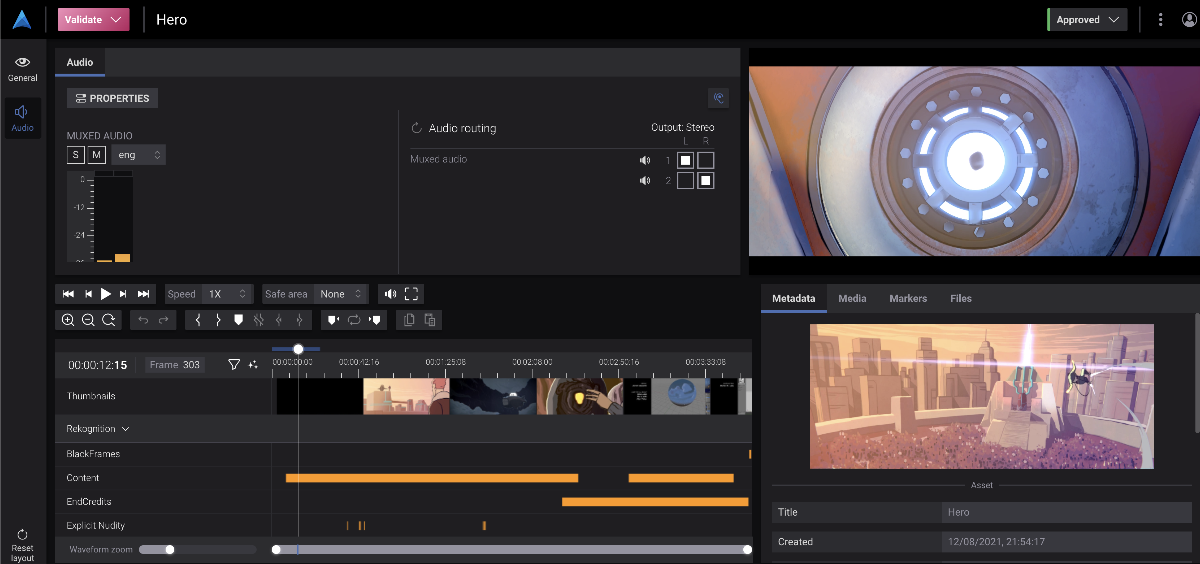The height and width of the screenshot is (564, 1200).
Task: Click the PROPERTIES button
Action: (112, 98)
